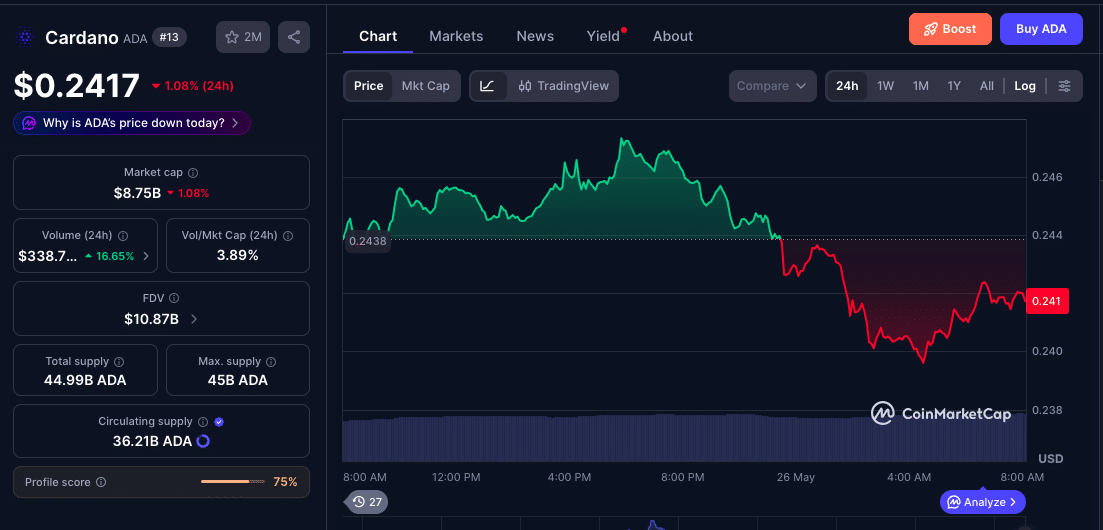
Task: Click the USD currency label on chart
Action: (1051, 459)
